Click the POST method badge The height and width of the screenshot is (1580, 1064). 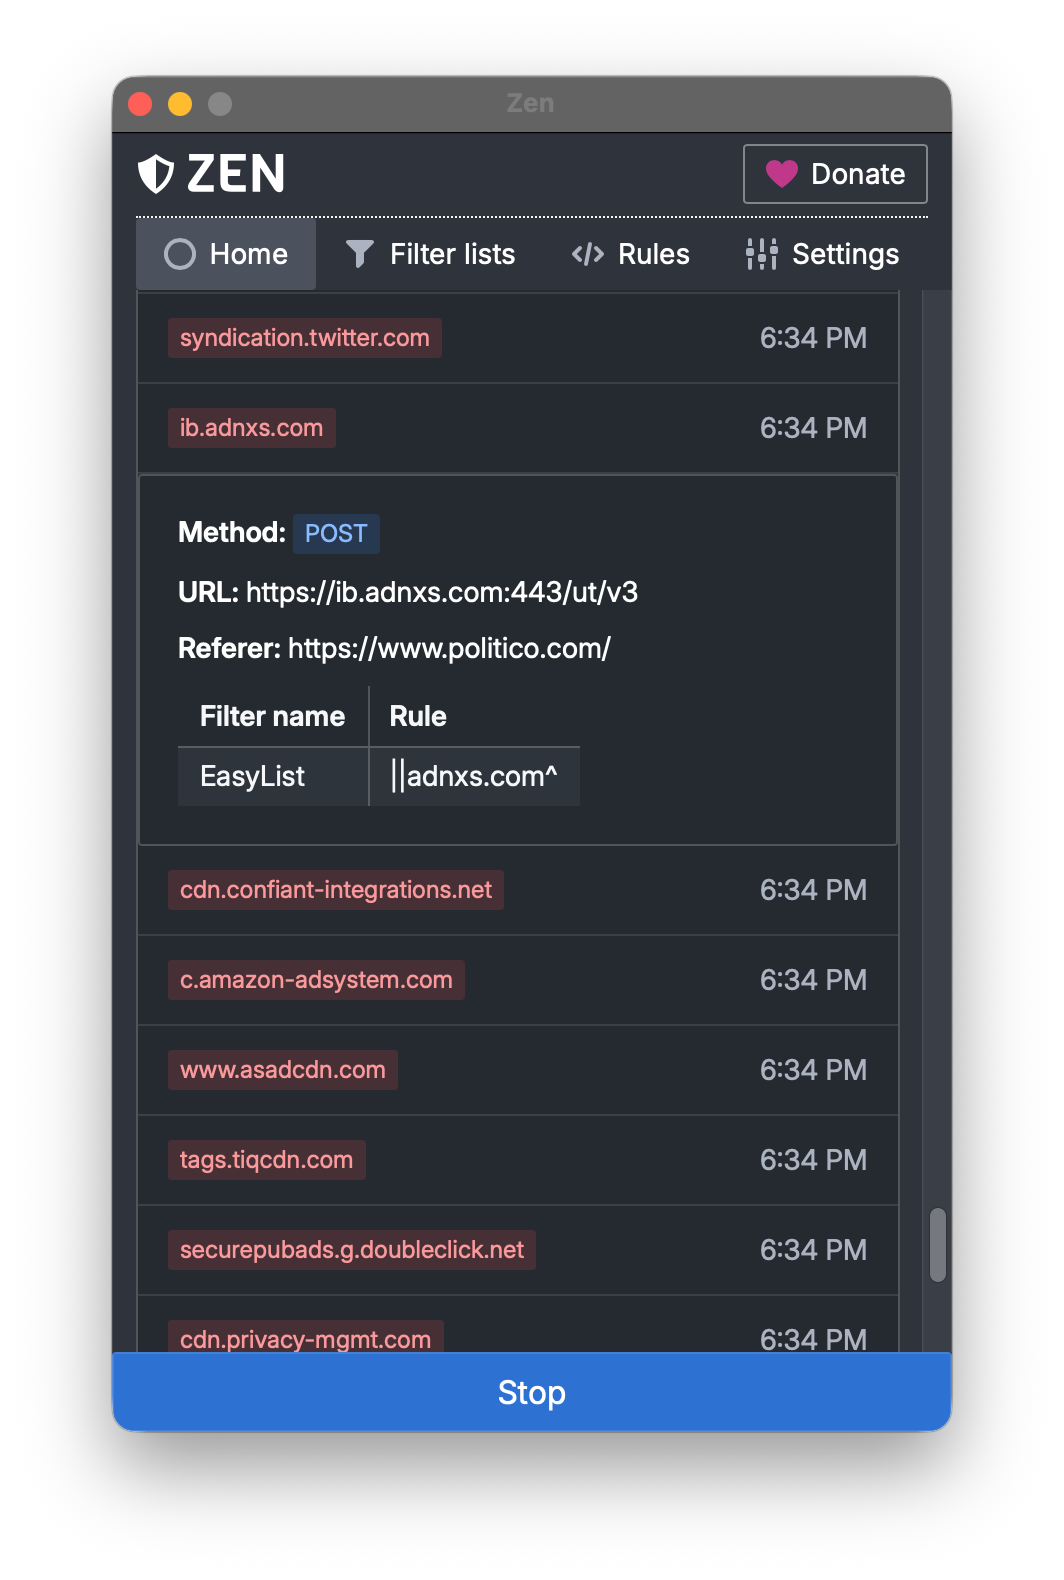(x=336, y=533)
